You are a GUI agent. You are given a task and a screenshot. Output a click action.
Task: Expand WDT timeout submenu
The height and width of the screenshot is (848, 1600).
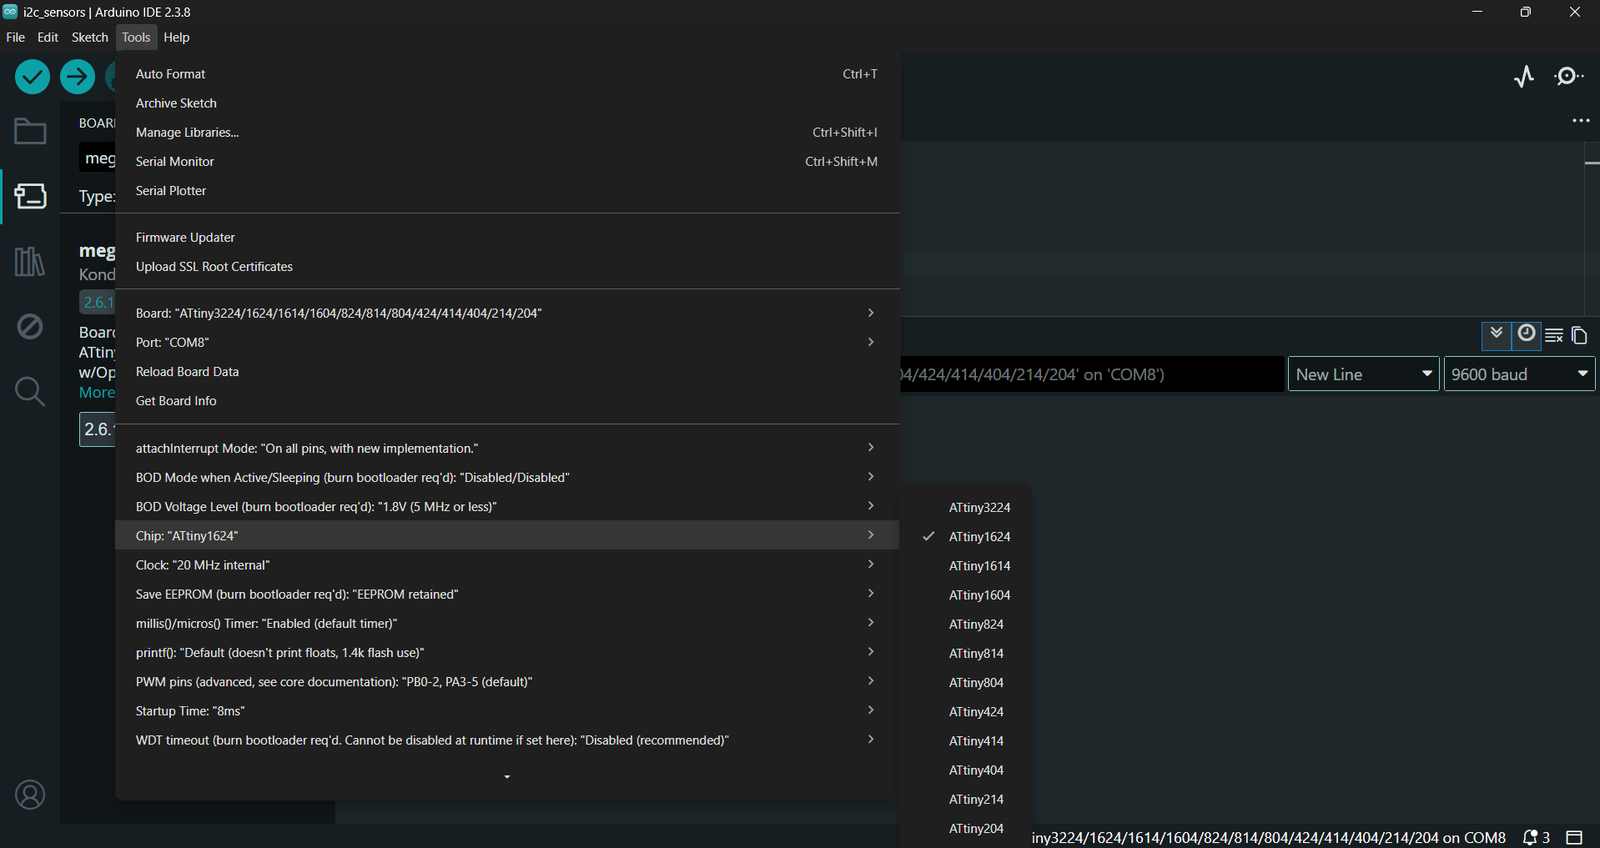[x=507, y=740]
